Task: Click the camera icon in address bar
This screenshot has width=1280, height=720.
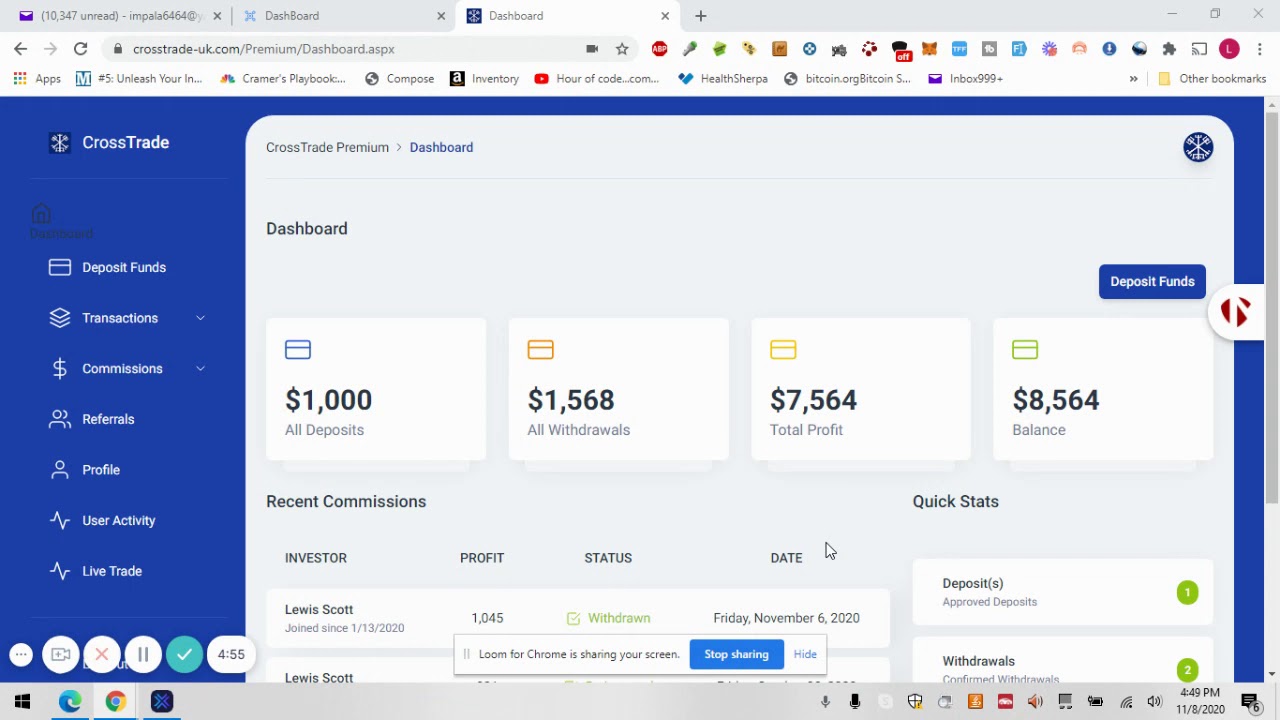Action: [592, 48]
